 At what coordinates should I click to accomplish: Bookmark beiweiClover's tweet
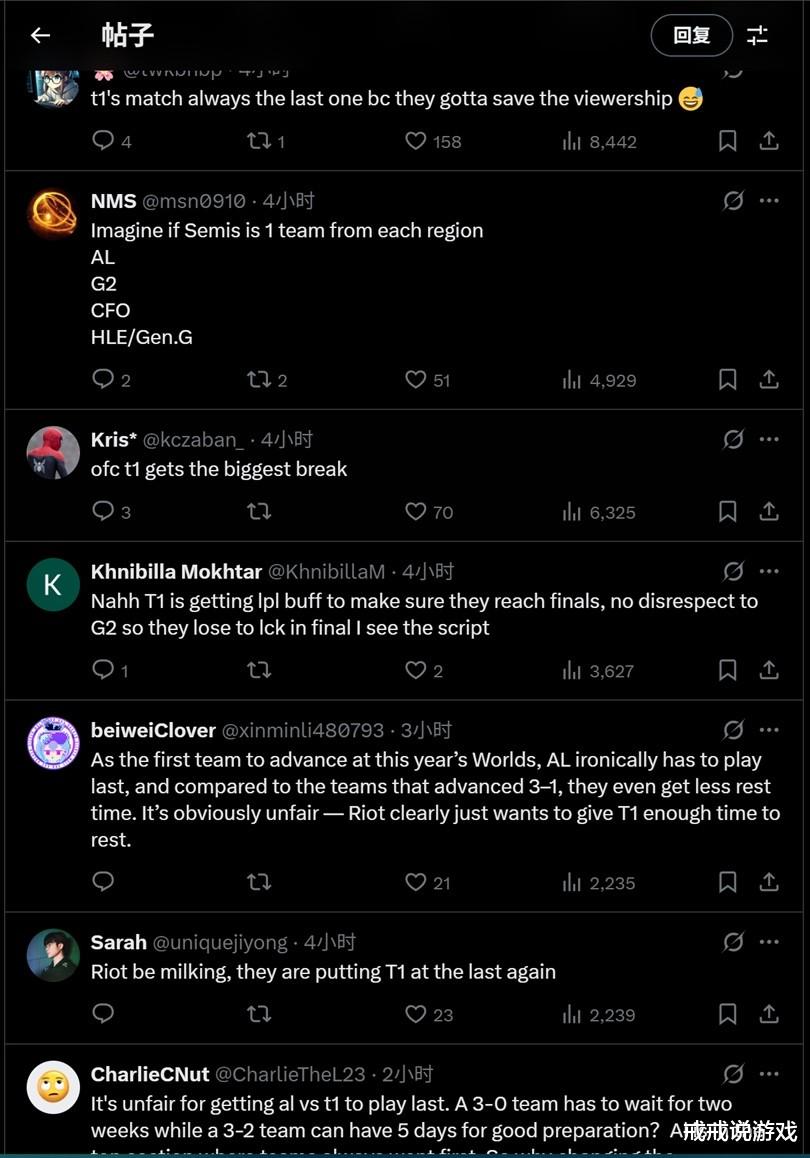coord(728,882)
